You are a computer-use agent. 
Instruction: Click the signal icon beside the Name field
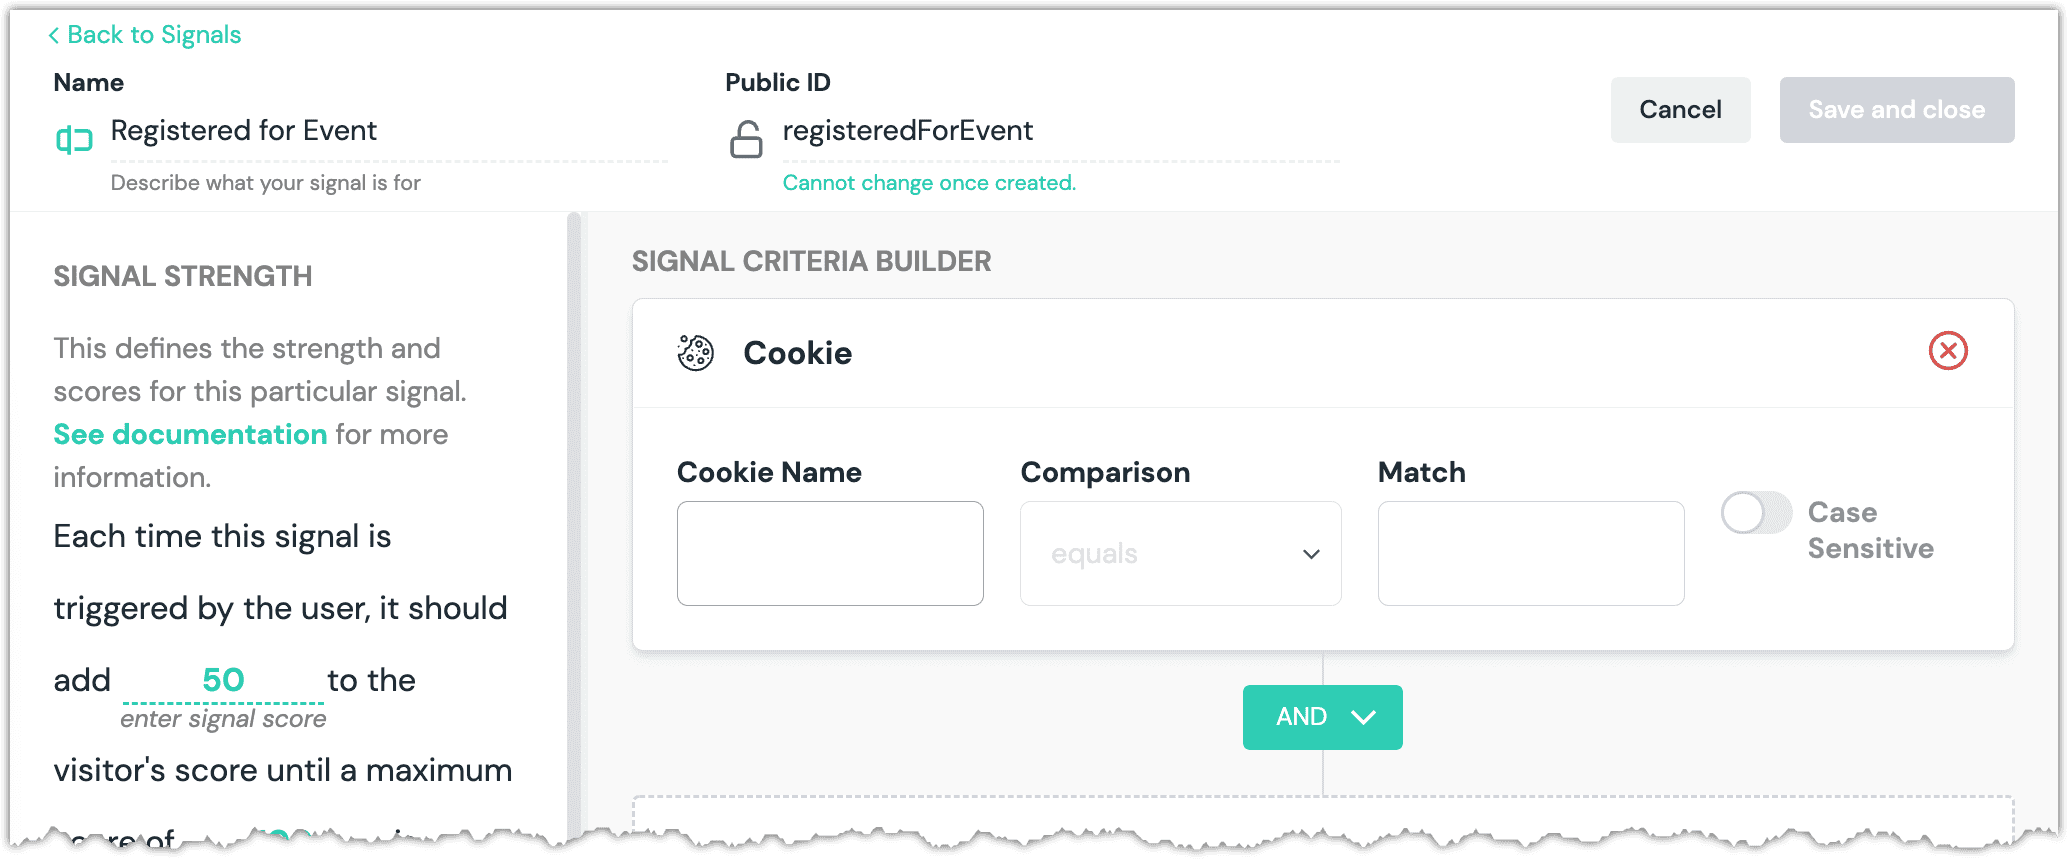coord(74,140)
